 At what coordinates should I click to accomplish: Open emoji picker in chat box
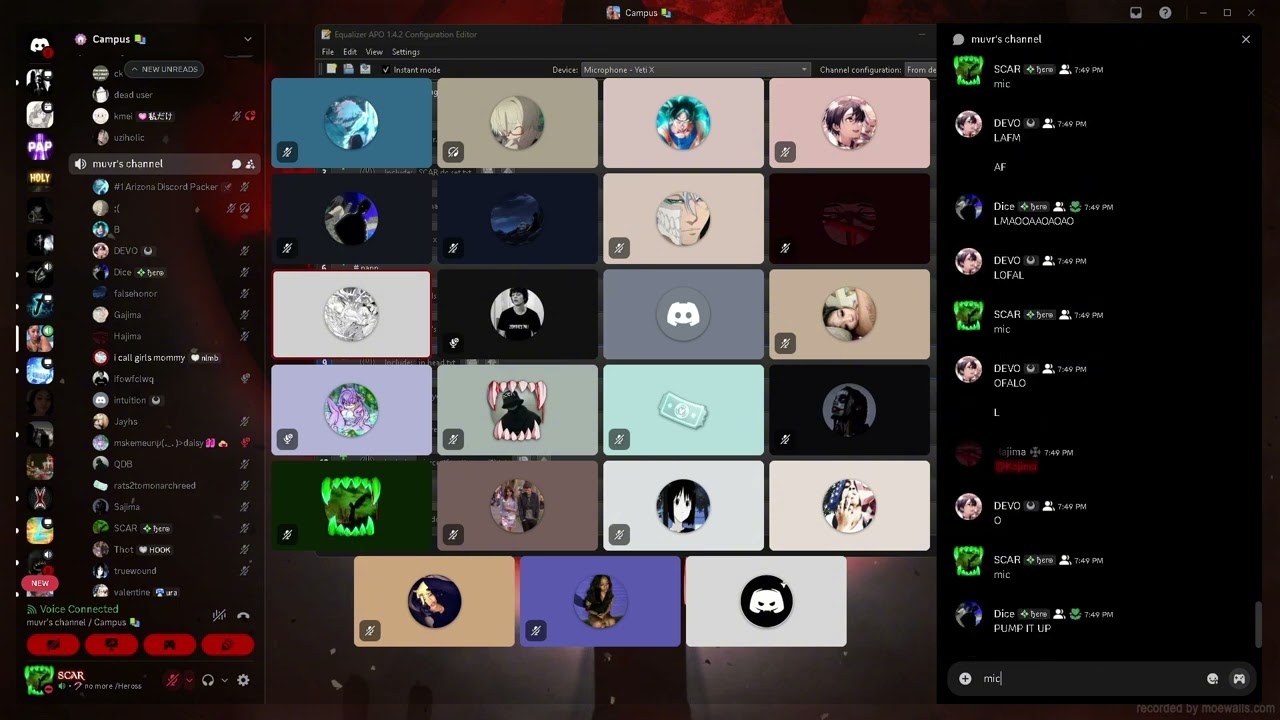1212,678
